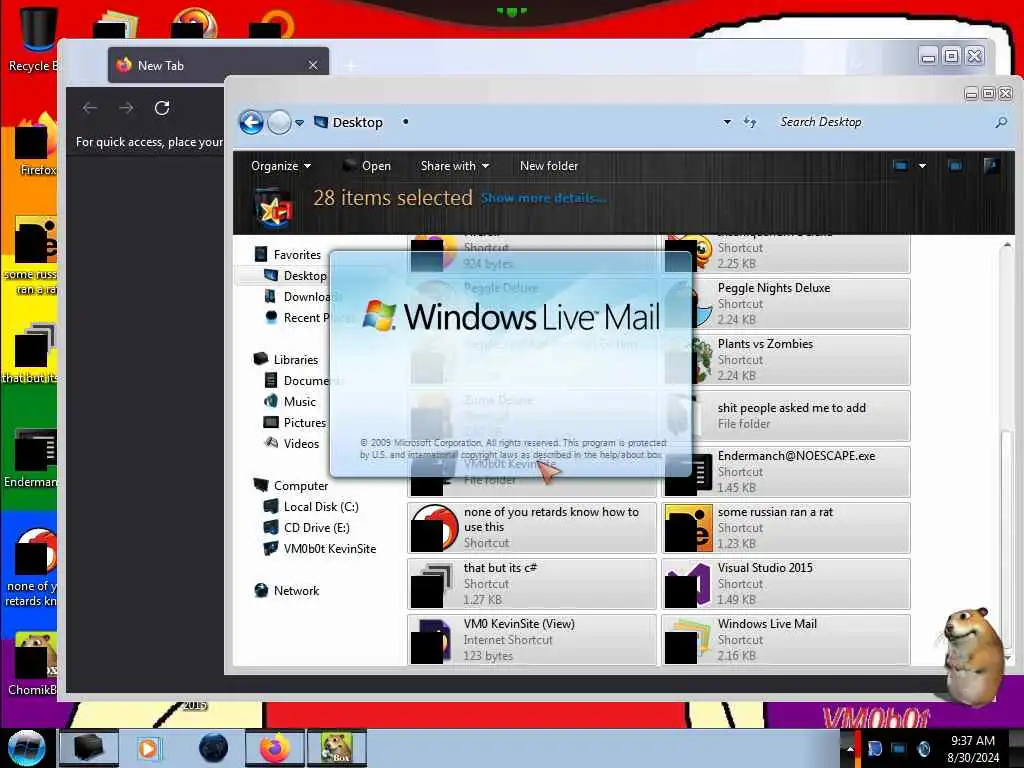Click the Windows Live Mail splash screen
Image resolution: width=1024 pixels, height=768 pixels.
point(511,364)
